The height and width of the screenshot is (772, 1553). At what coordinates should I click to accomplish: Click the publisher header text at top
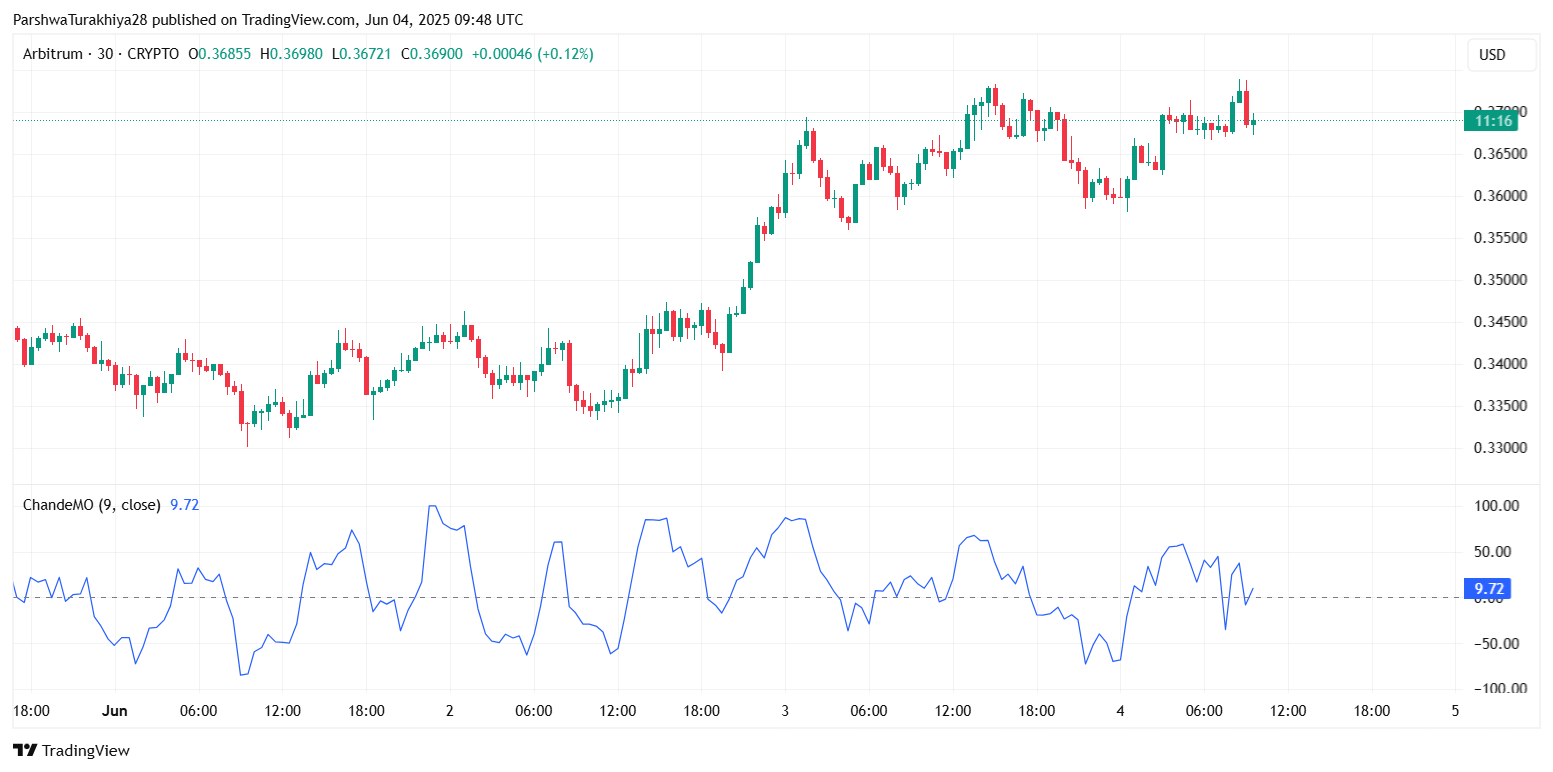click(x=267, y=20)
